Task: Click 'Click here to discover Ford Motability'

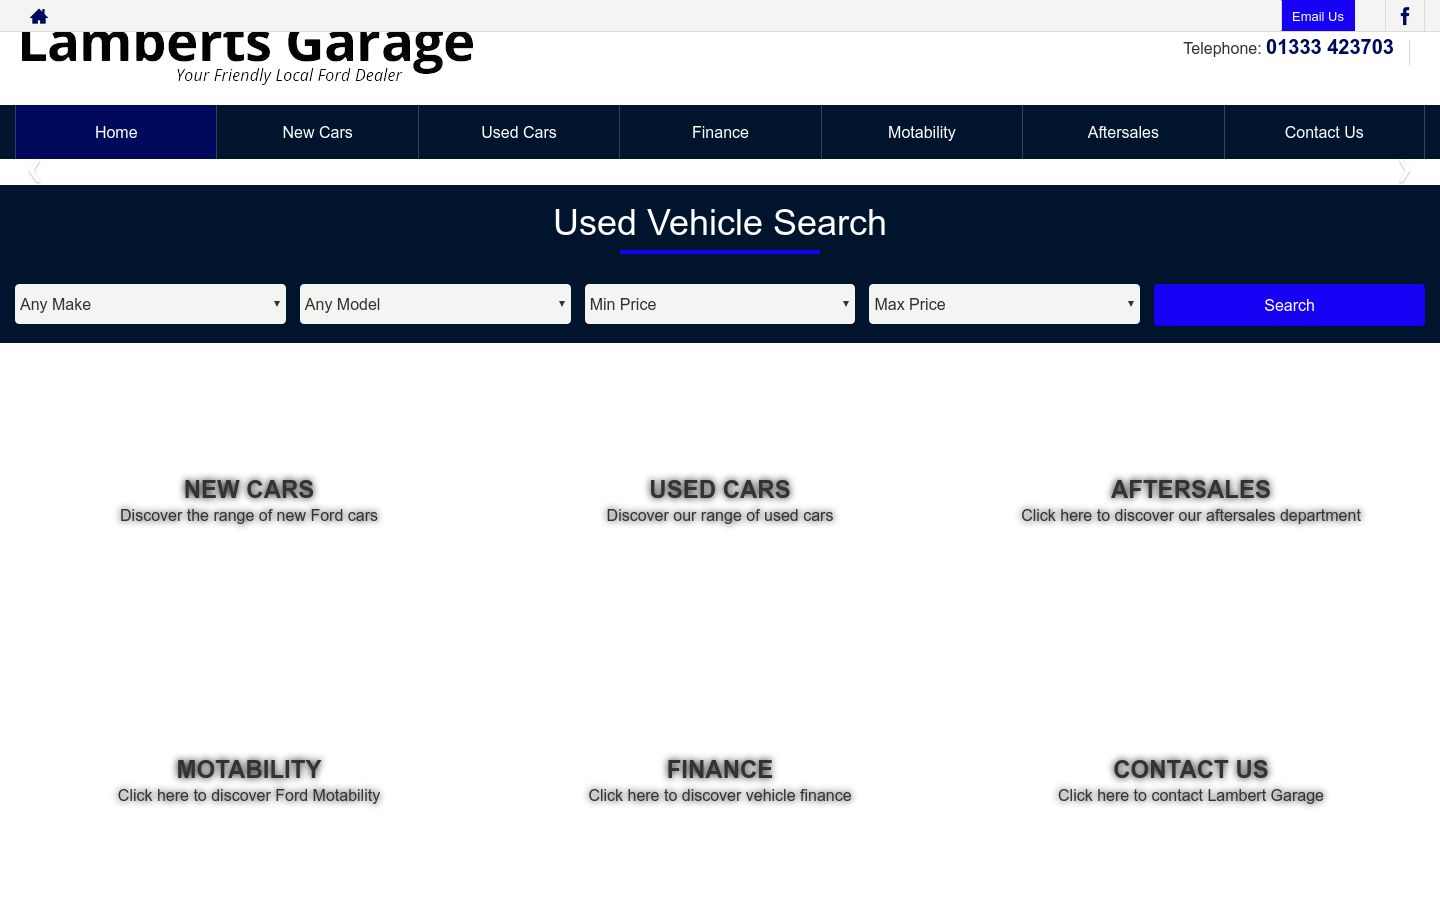Action: [x=249, y=795]
